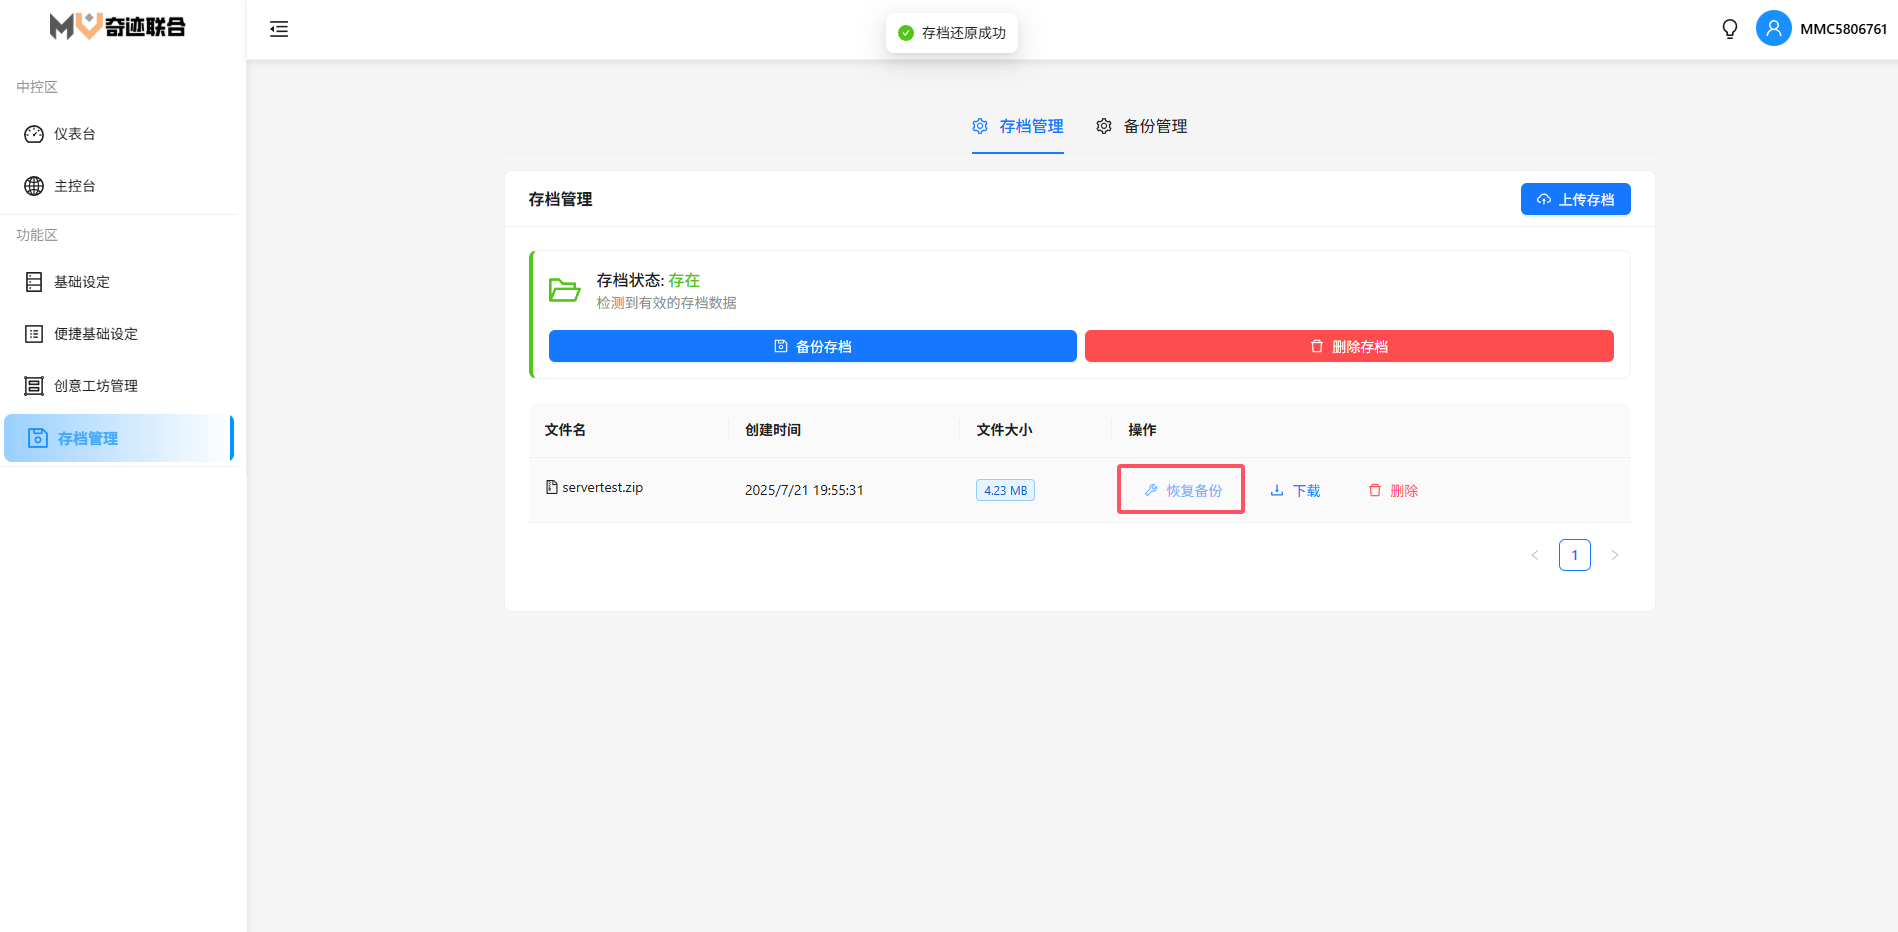Click the MU 奇迹联合 logo
The height and width of the screenshot is (932, 1898).
pyautogui.click(x=118, y=27)
